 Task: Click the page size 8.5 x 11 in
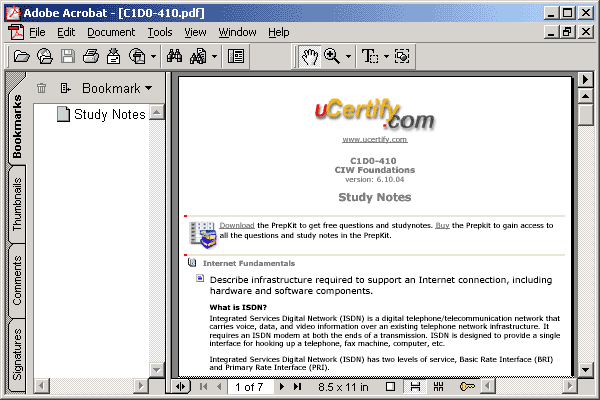point(343,387)
